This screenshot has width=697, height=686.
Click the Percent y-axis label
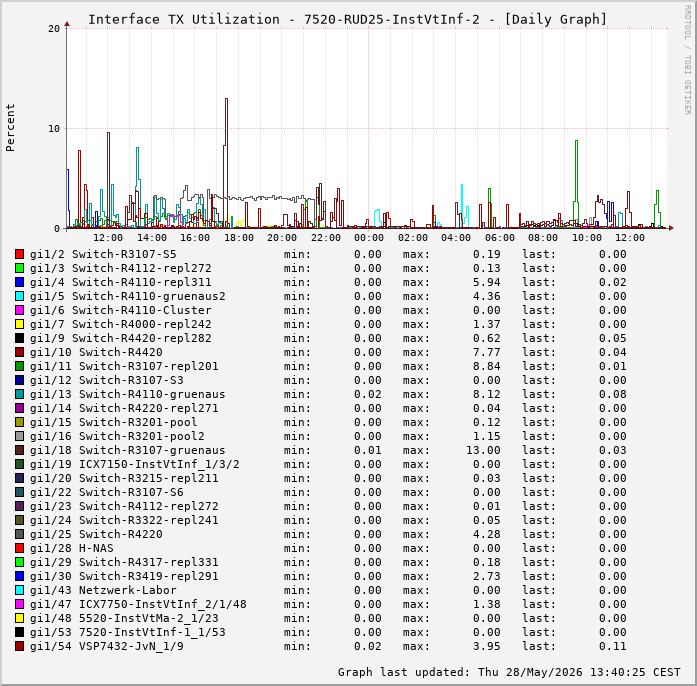(10, 128)
